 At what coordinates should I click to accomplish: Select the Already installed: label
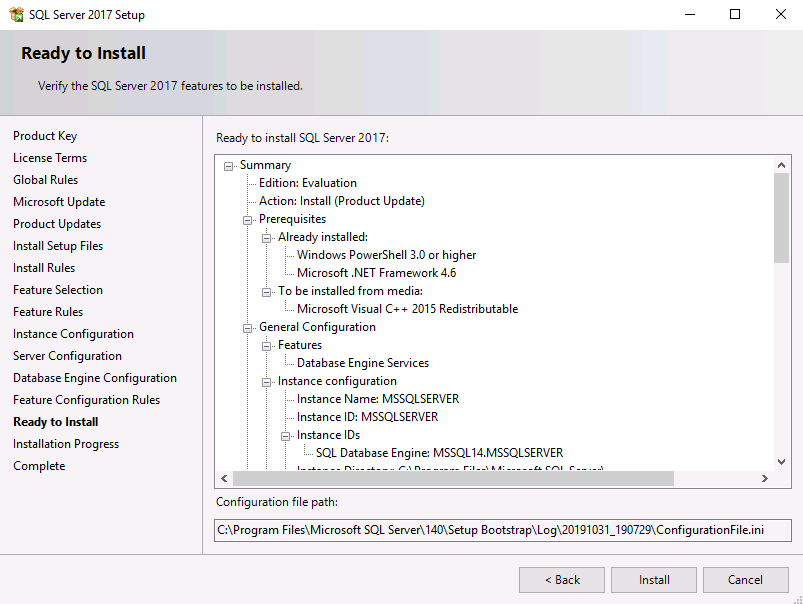[x=323, y=237]
